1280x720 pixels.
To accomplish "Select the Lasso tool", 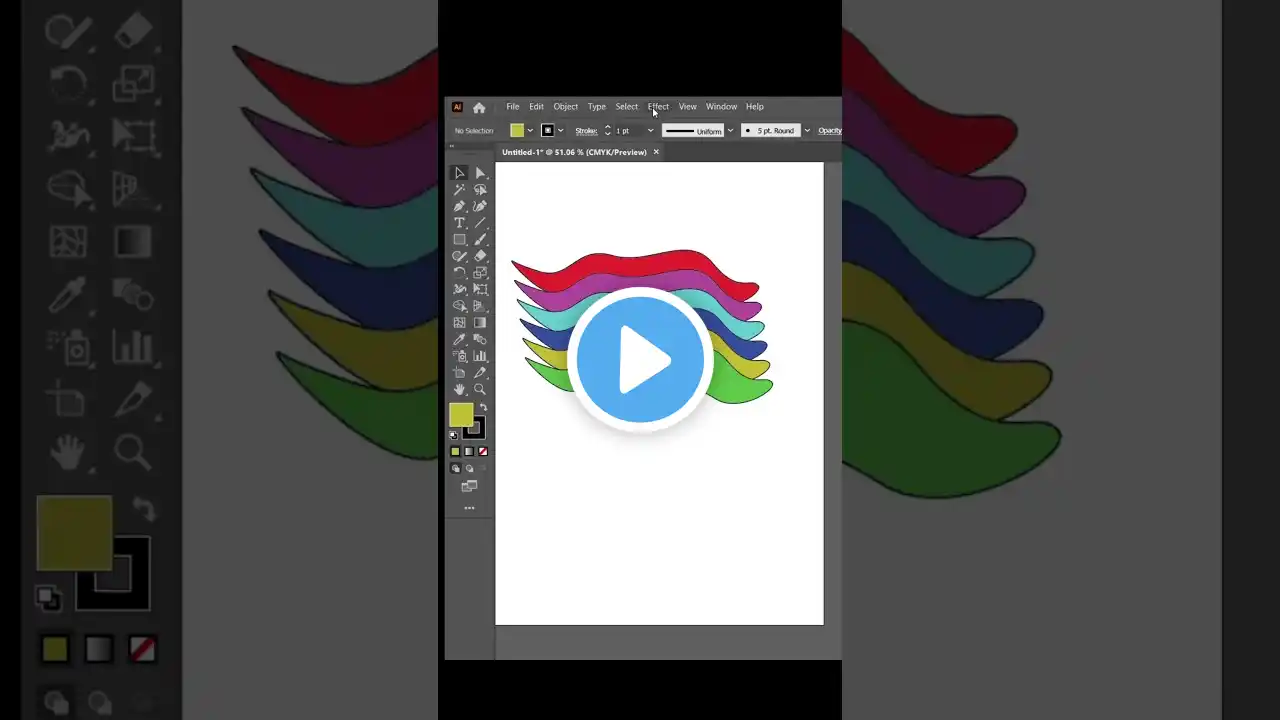I will click(480, 189).
